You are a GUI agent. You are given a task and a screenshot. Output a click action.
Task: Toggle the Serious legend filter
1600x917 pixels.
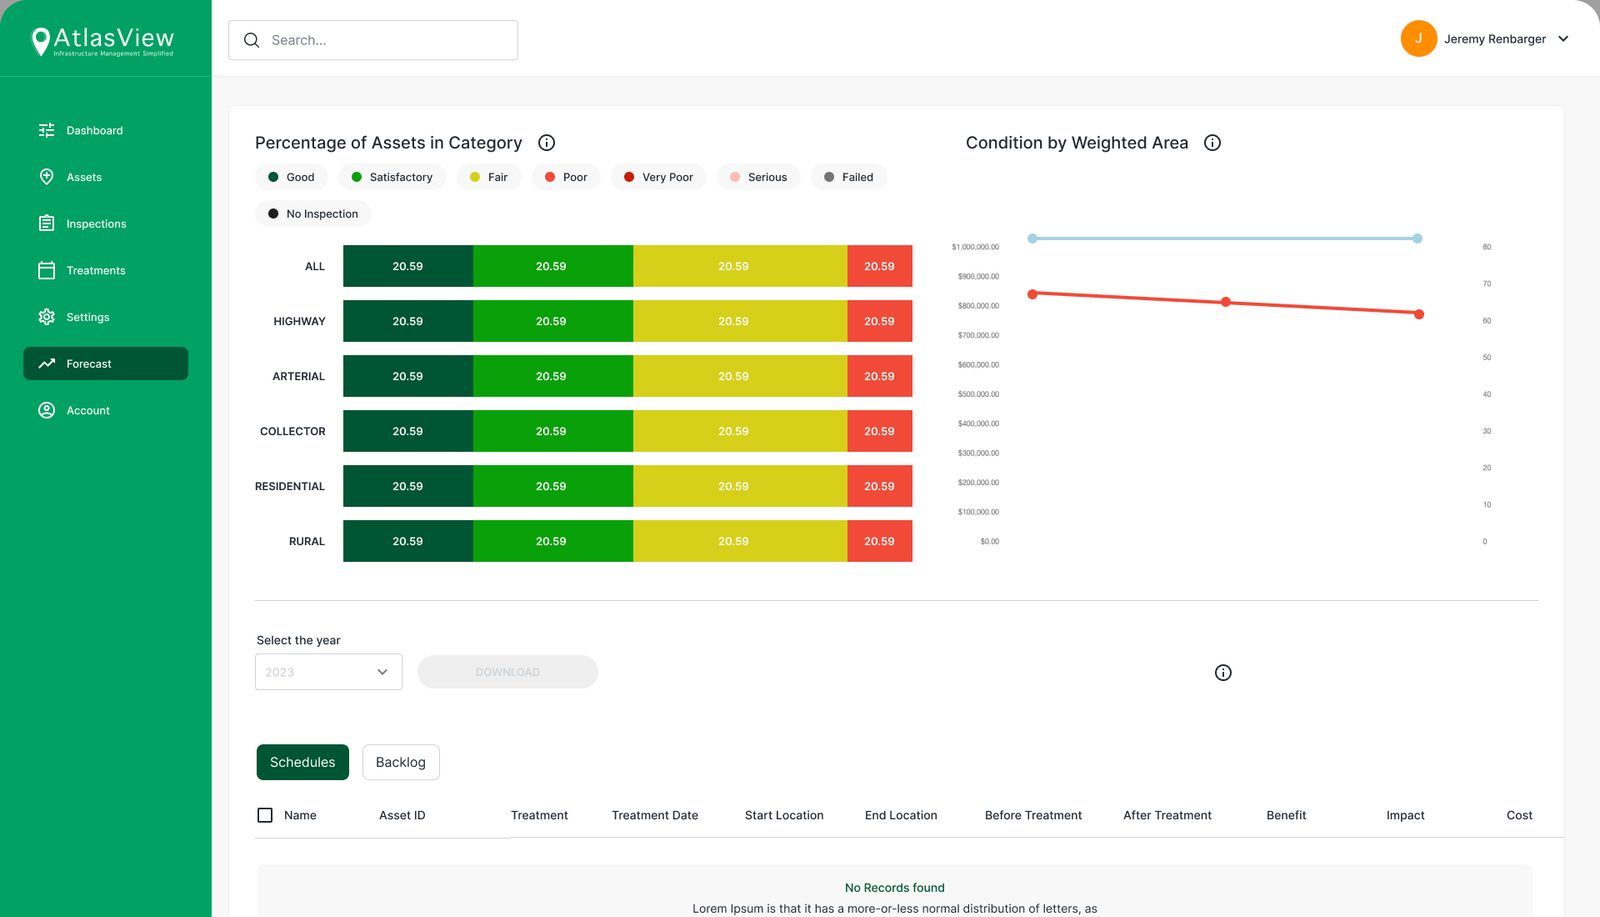pos(758,177)
